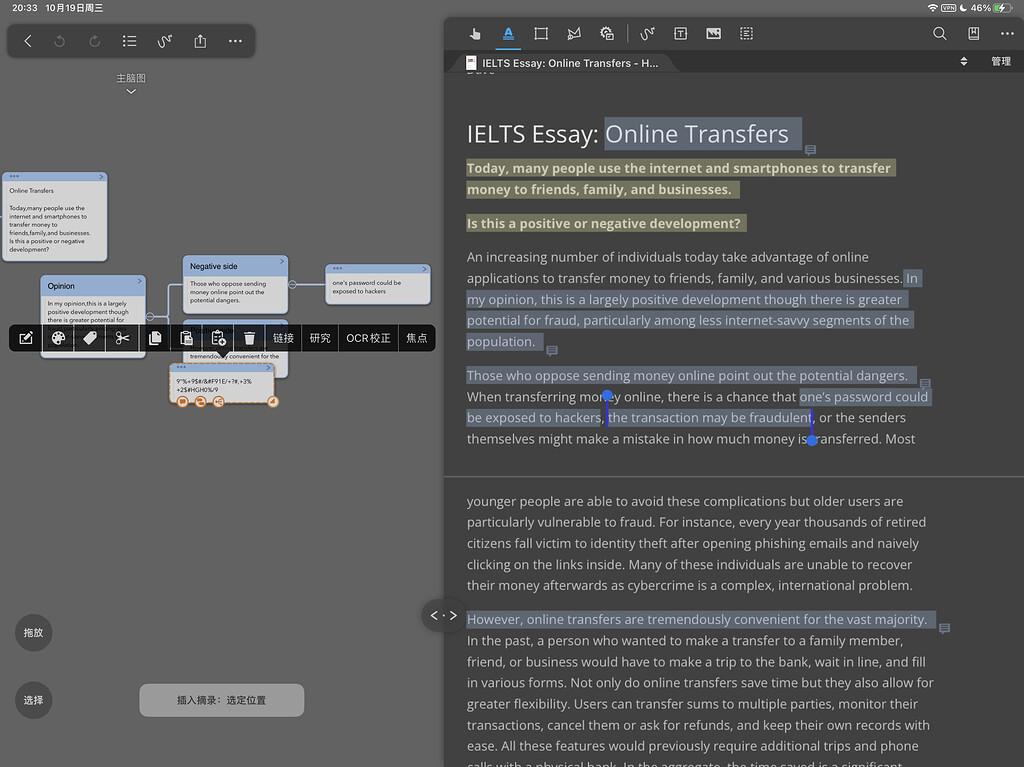1024x767 pixels.
Task: Select the rectangle excerpt tool
Action: 541,34
